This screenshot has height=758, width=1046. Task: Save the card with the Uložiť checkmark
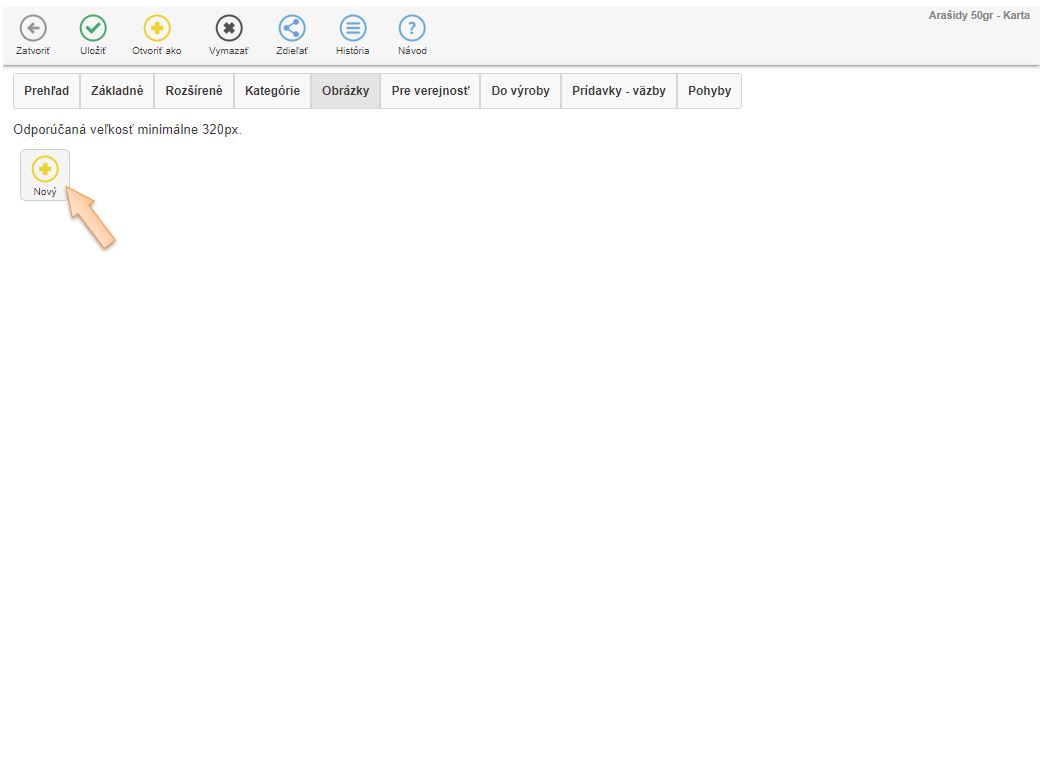point(93,29)
